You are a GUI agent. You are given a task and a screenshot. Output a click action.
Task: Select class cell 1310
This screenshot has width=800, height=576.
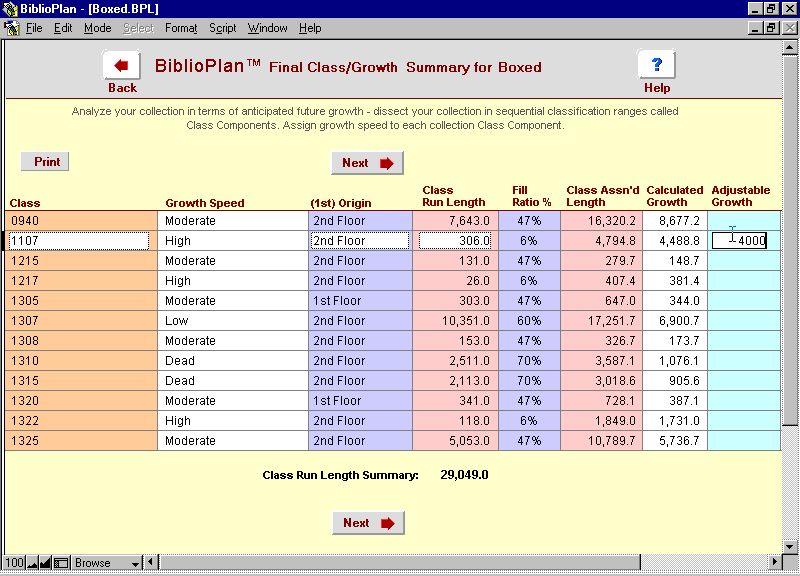pos(81,361)
